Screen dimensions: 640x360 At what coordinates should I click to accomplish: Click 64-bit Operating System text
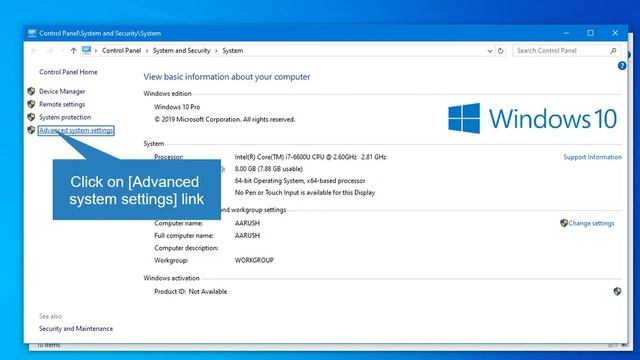(x=300, y=180)
